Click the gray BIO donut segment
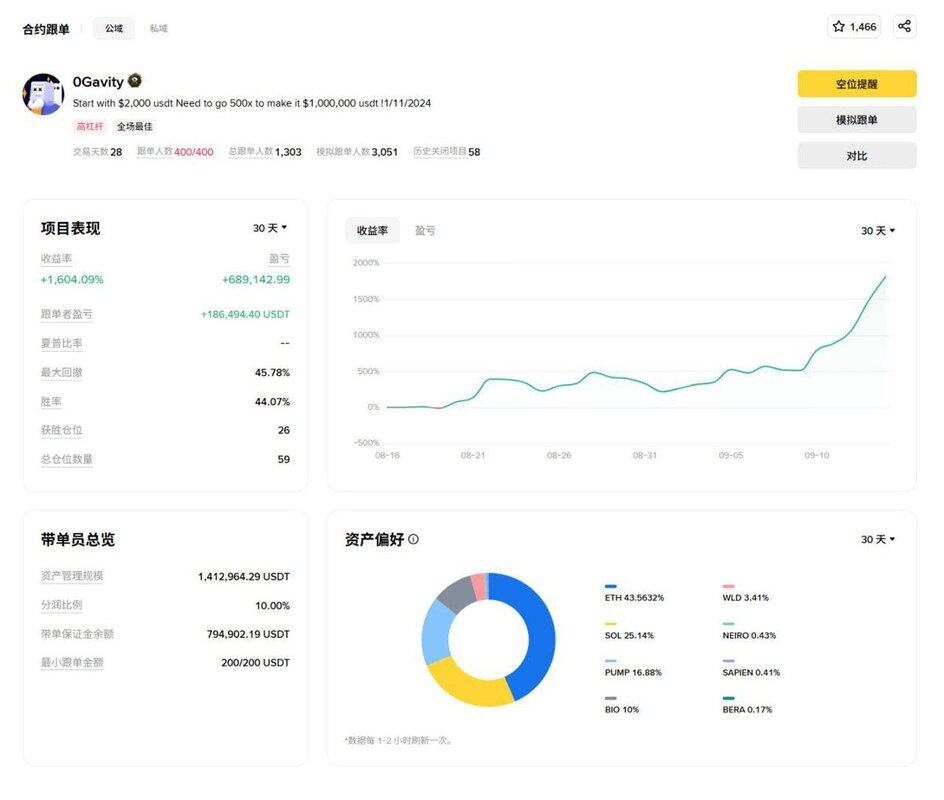Screen dimensions: 944x800 (x=456, y=593)
